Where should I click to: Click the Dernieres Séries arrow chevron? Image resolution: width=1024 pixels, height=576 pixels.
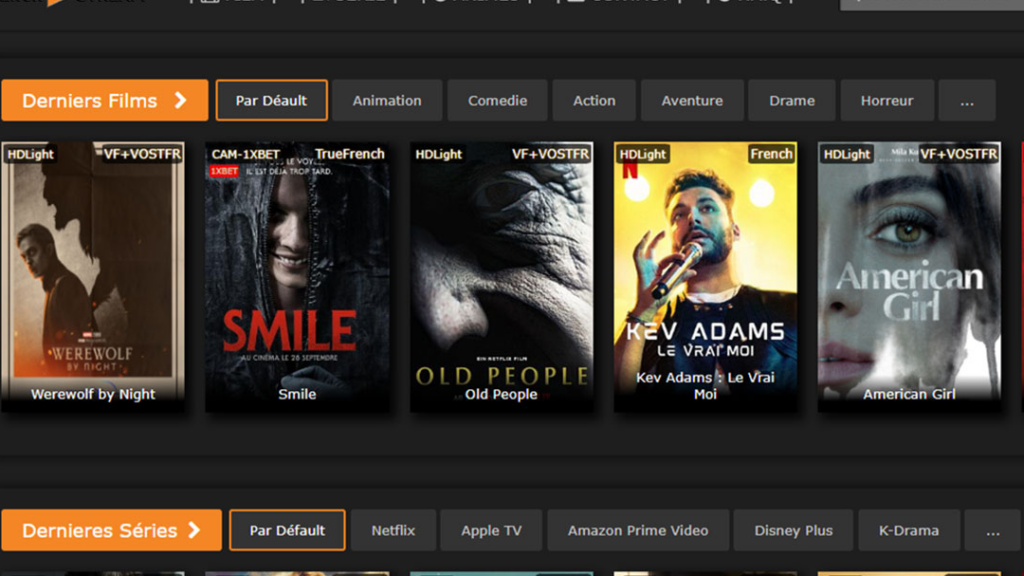(194, 530)
